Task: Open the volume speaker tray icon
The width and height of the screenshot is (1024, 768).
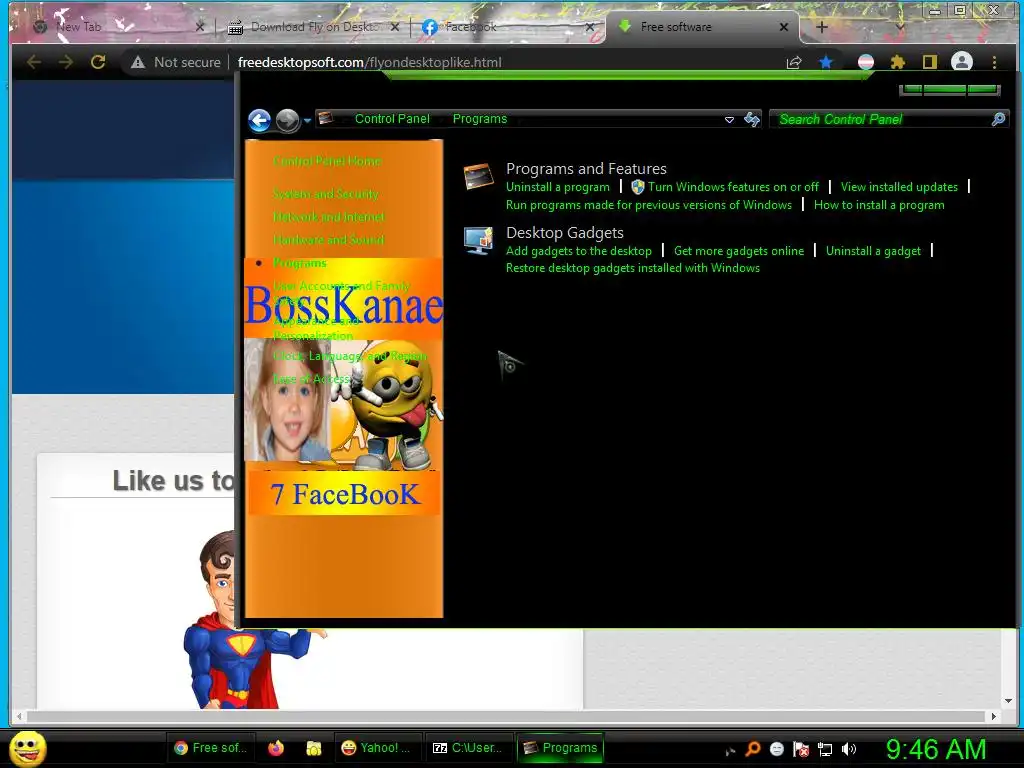Action: 849,749
